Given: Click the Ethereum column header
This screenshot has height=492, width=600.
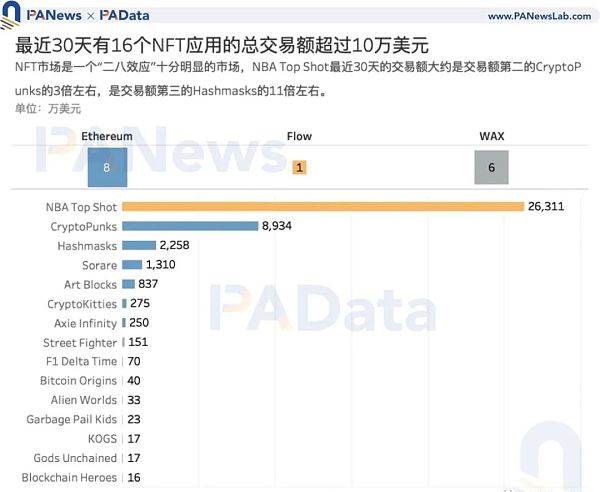Looking at the screenshot, I should (107, 136).
